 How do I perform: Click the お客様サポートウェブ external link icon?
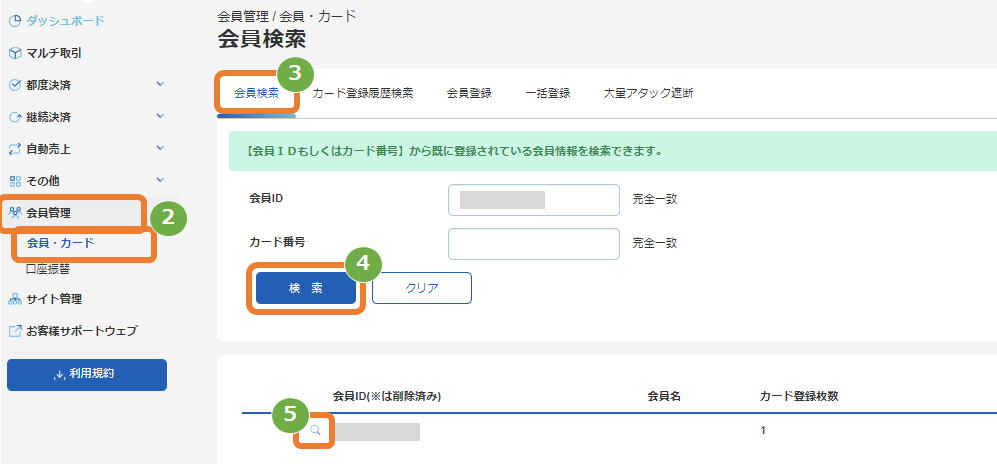(16, 331)
